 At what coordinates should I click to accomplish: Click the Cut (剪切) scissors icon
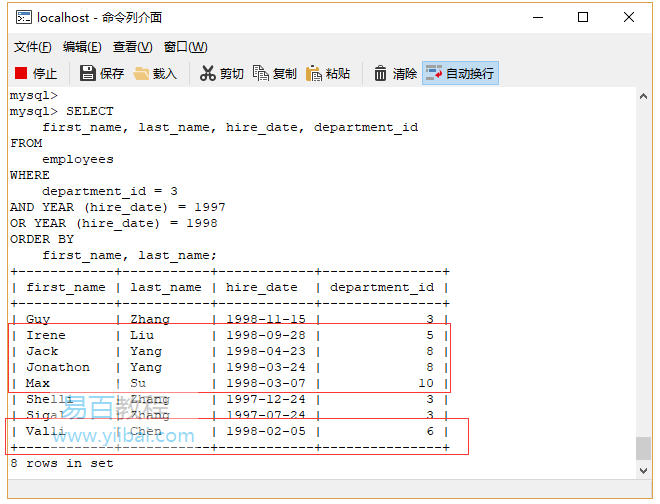tap(208, 73)
